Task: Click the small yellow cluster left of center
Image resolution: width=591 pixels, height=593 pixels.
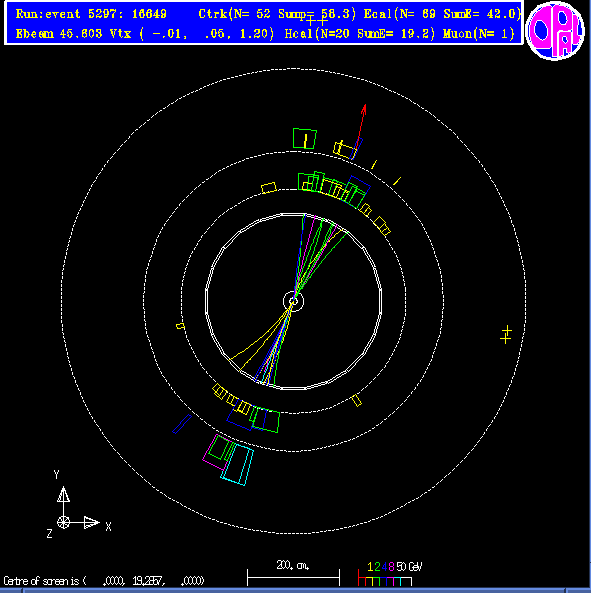Action: pos(181,326)
